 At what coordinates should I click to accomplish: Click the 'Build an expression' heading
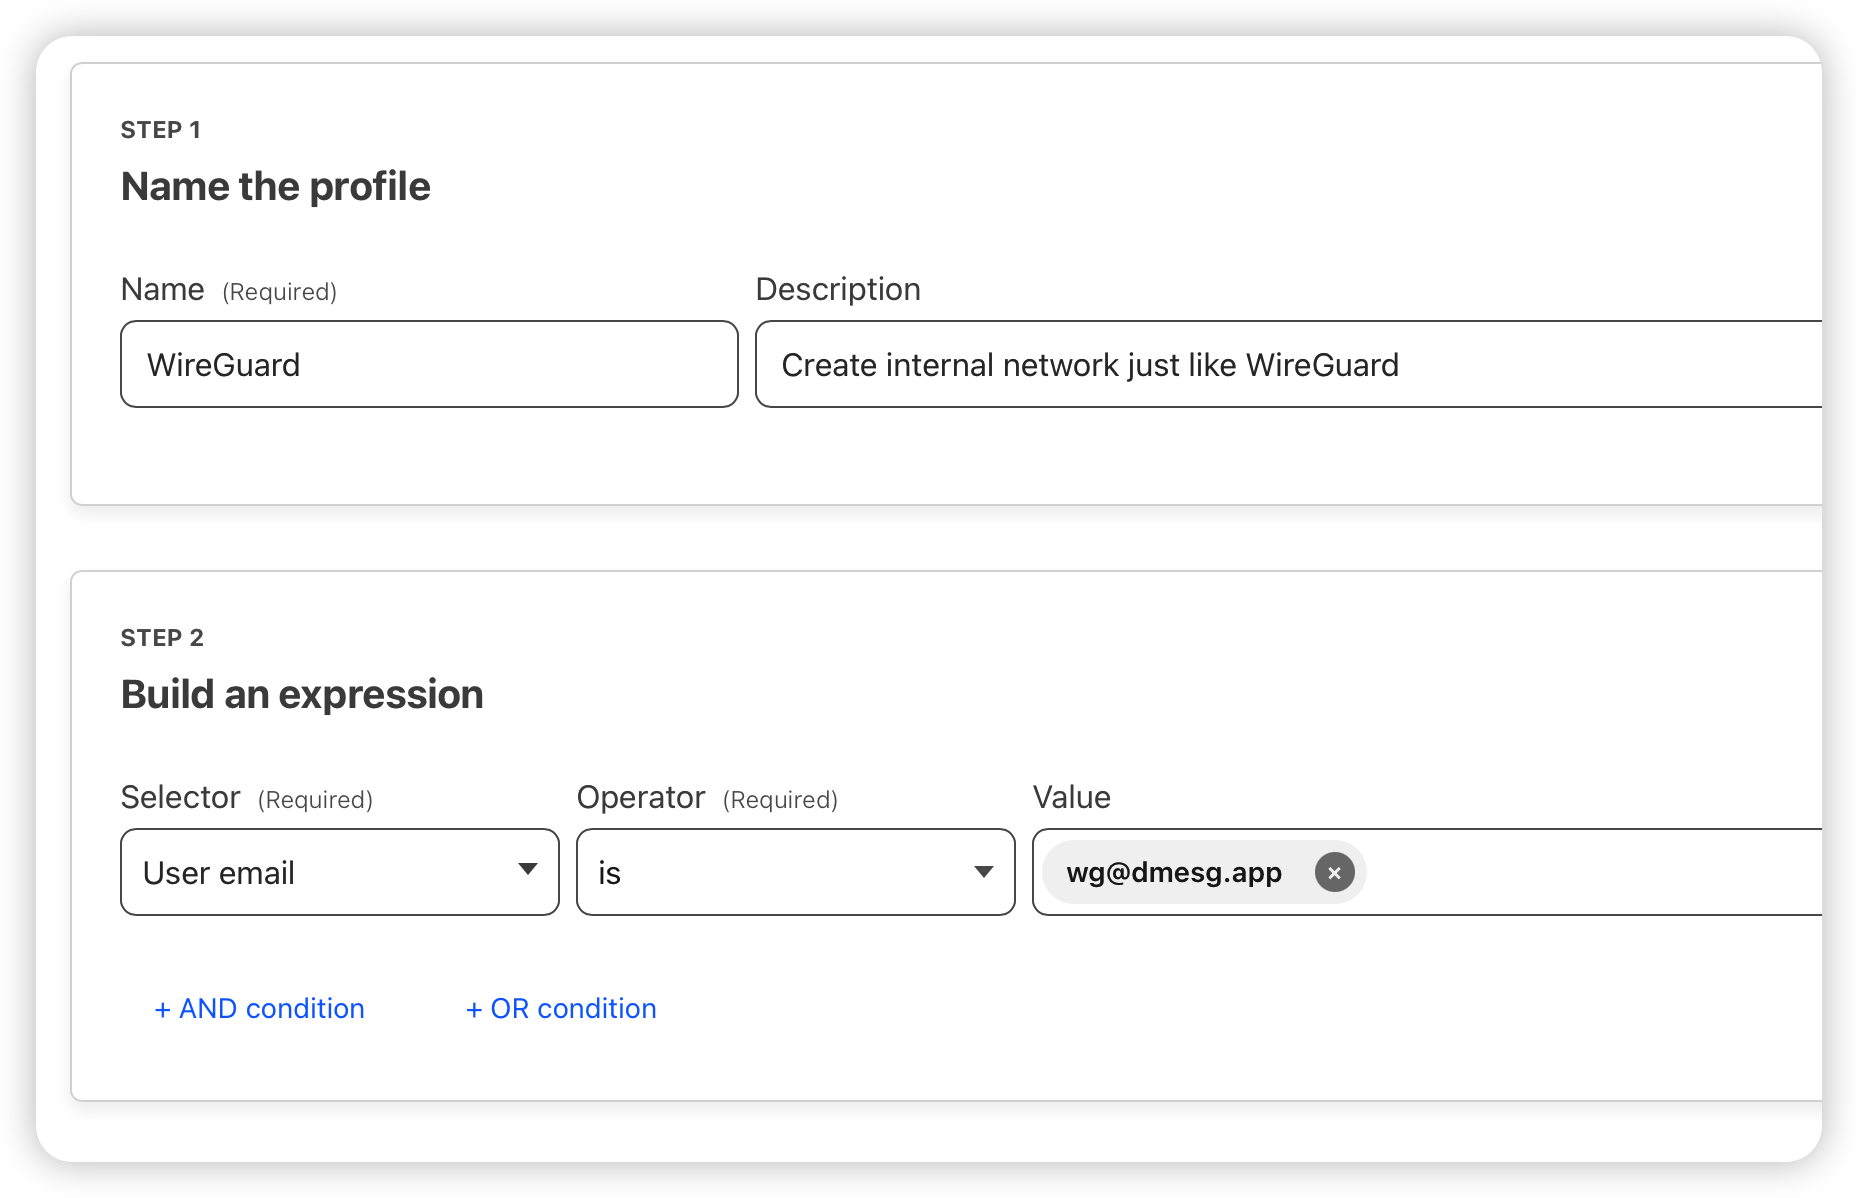tap(302, 694)
